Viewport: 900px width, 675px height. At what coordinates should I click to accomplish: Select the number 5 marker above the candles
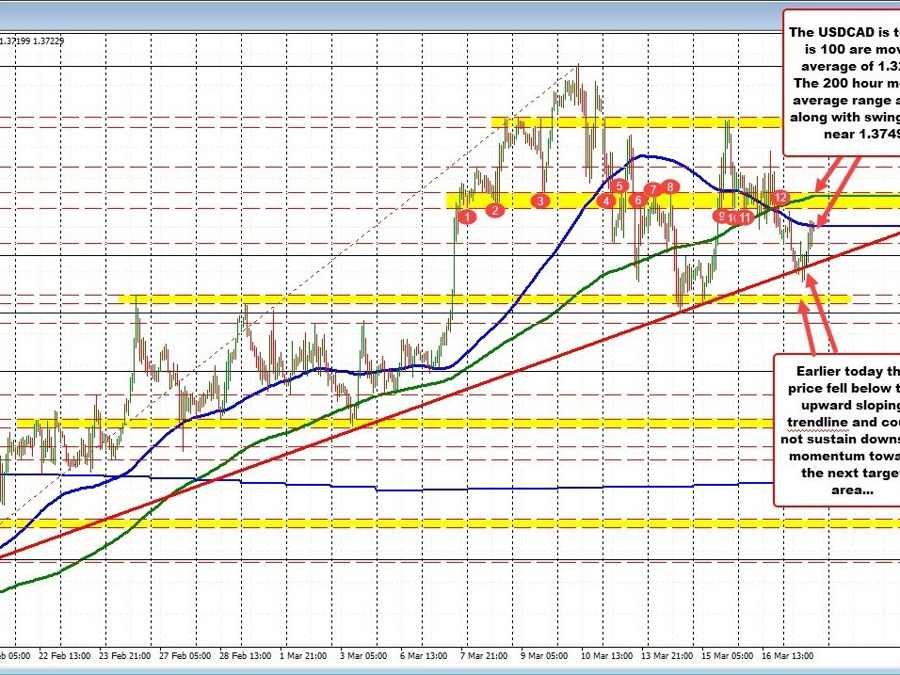(x=620, y=186)
